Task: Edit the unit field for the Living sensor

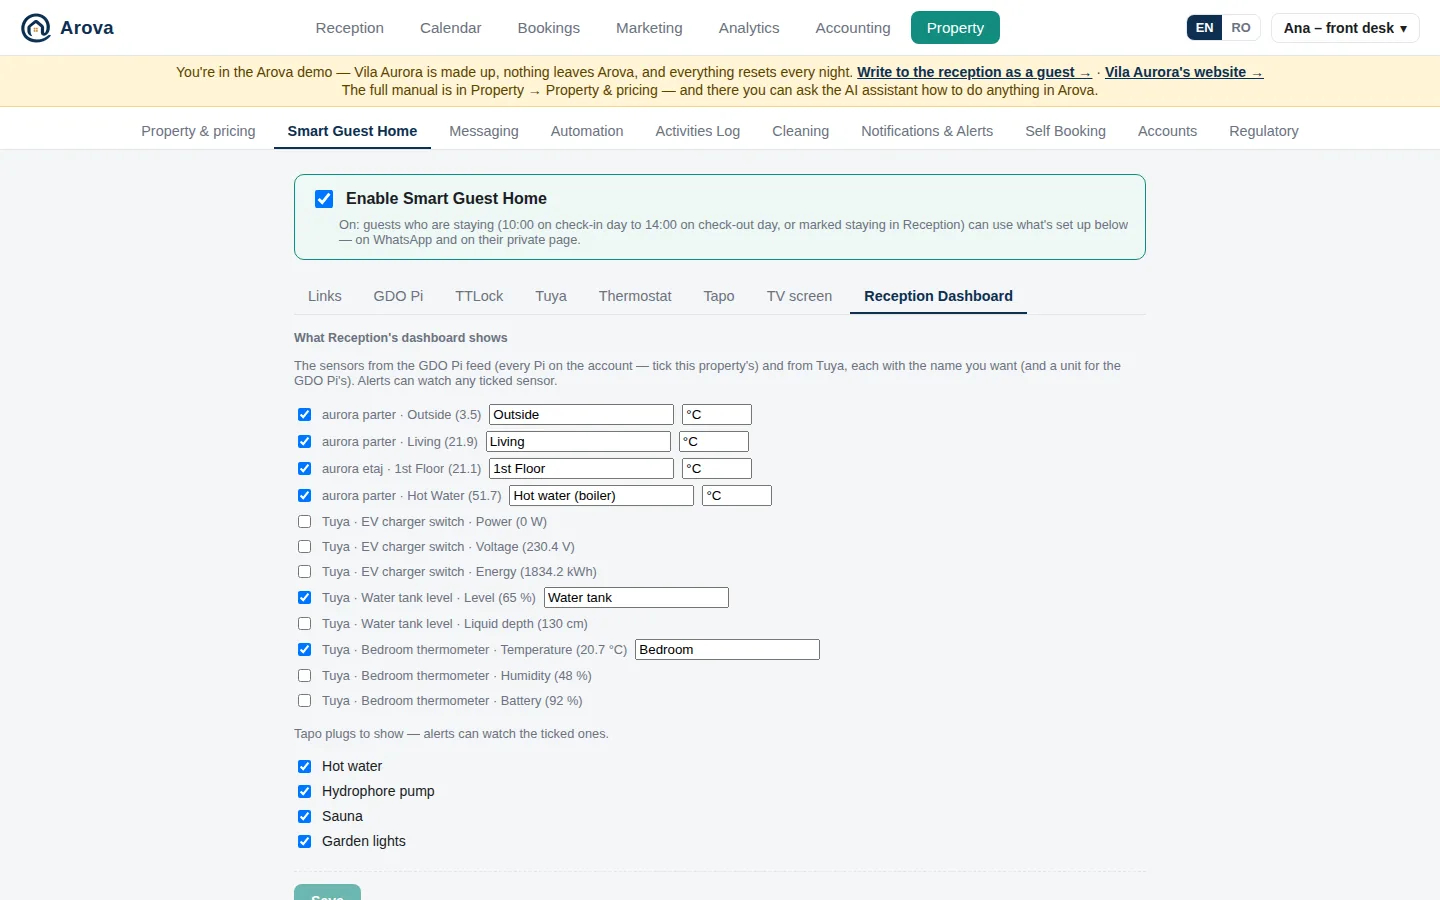Action: (714, 442)
